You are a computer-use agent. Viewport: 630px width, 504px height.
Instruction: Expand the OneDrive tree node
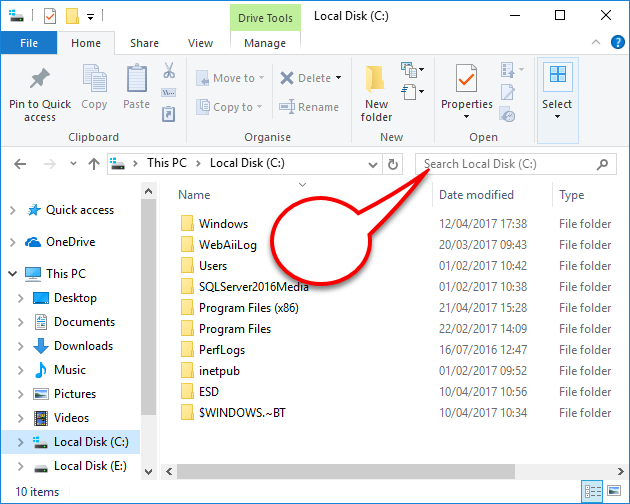click(12, 242)
